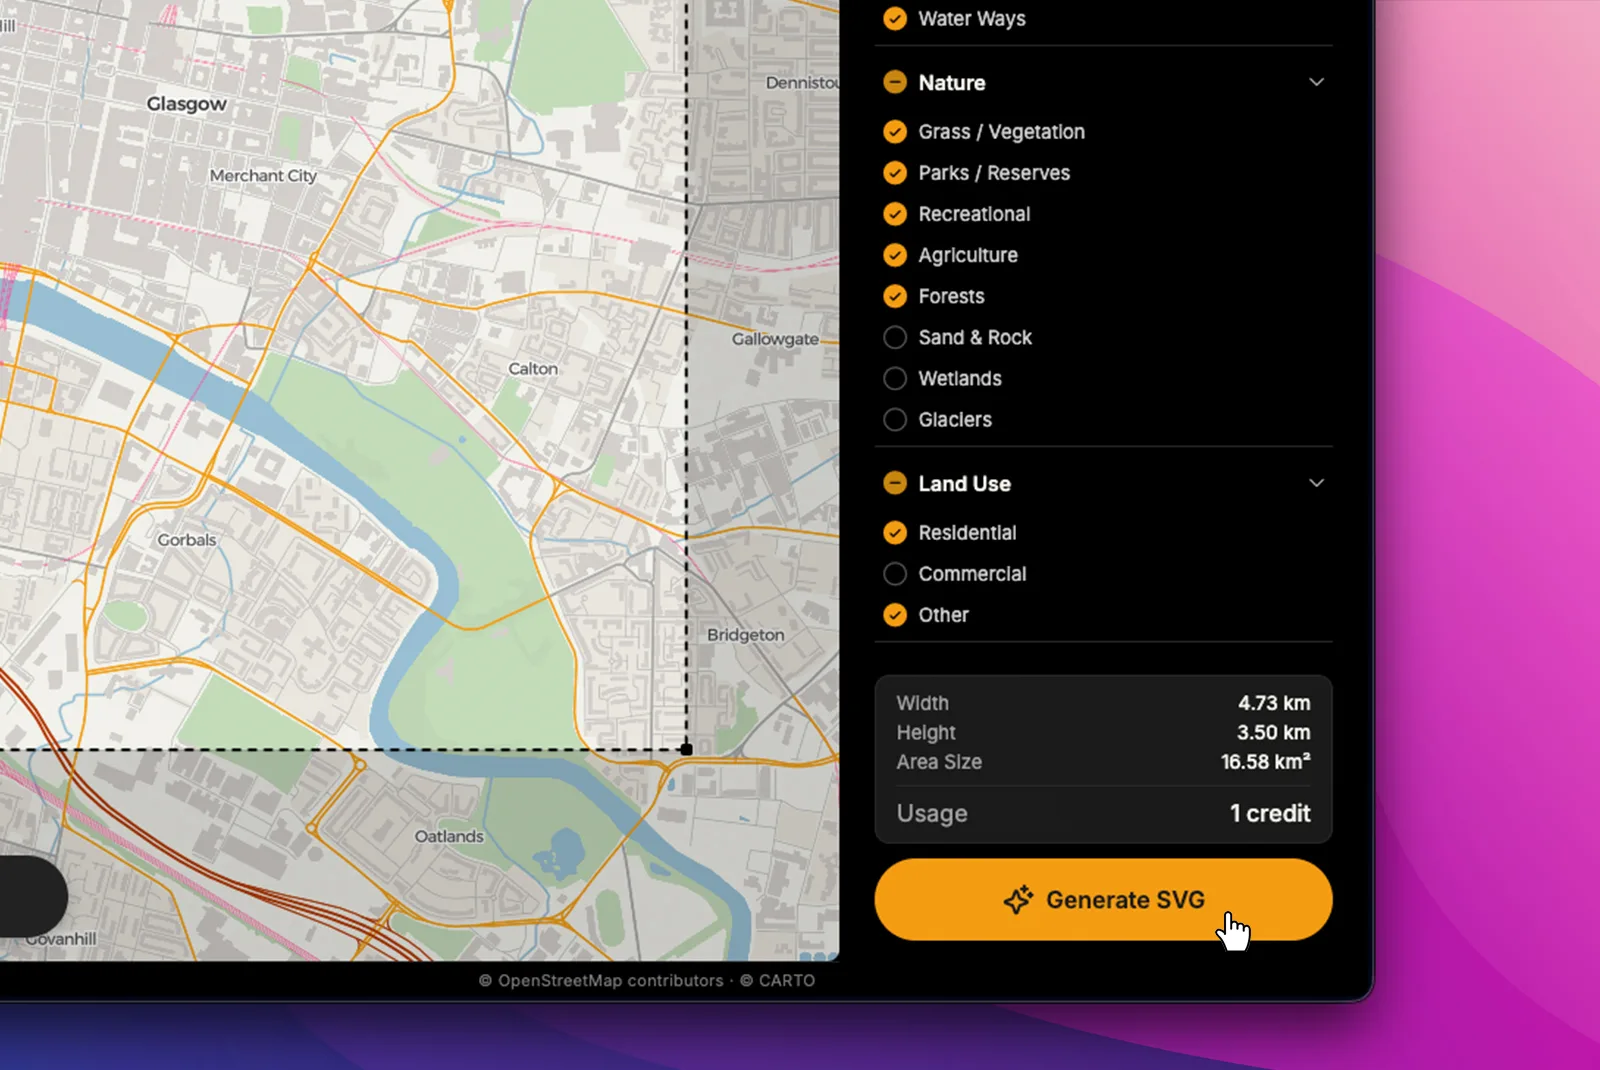1600x1070 pixels.
Task: Click the Calton map label
Action: pos(533,368)
